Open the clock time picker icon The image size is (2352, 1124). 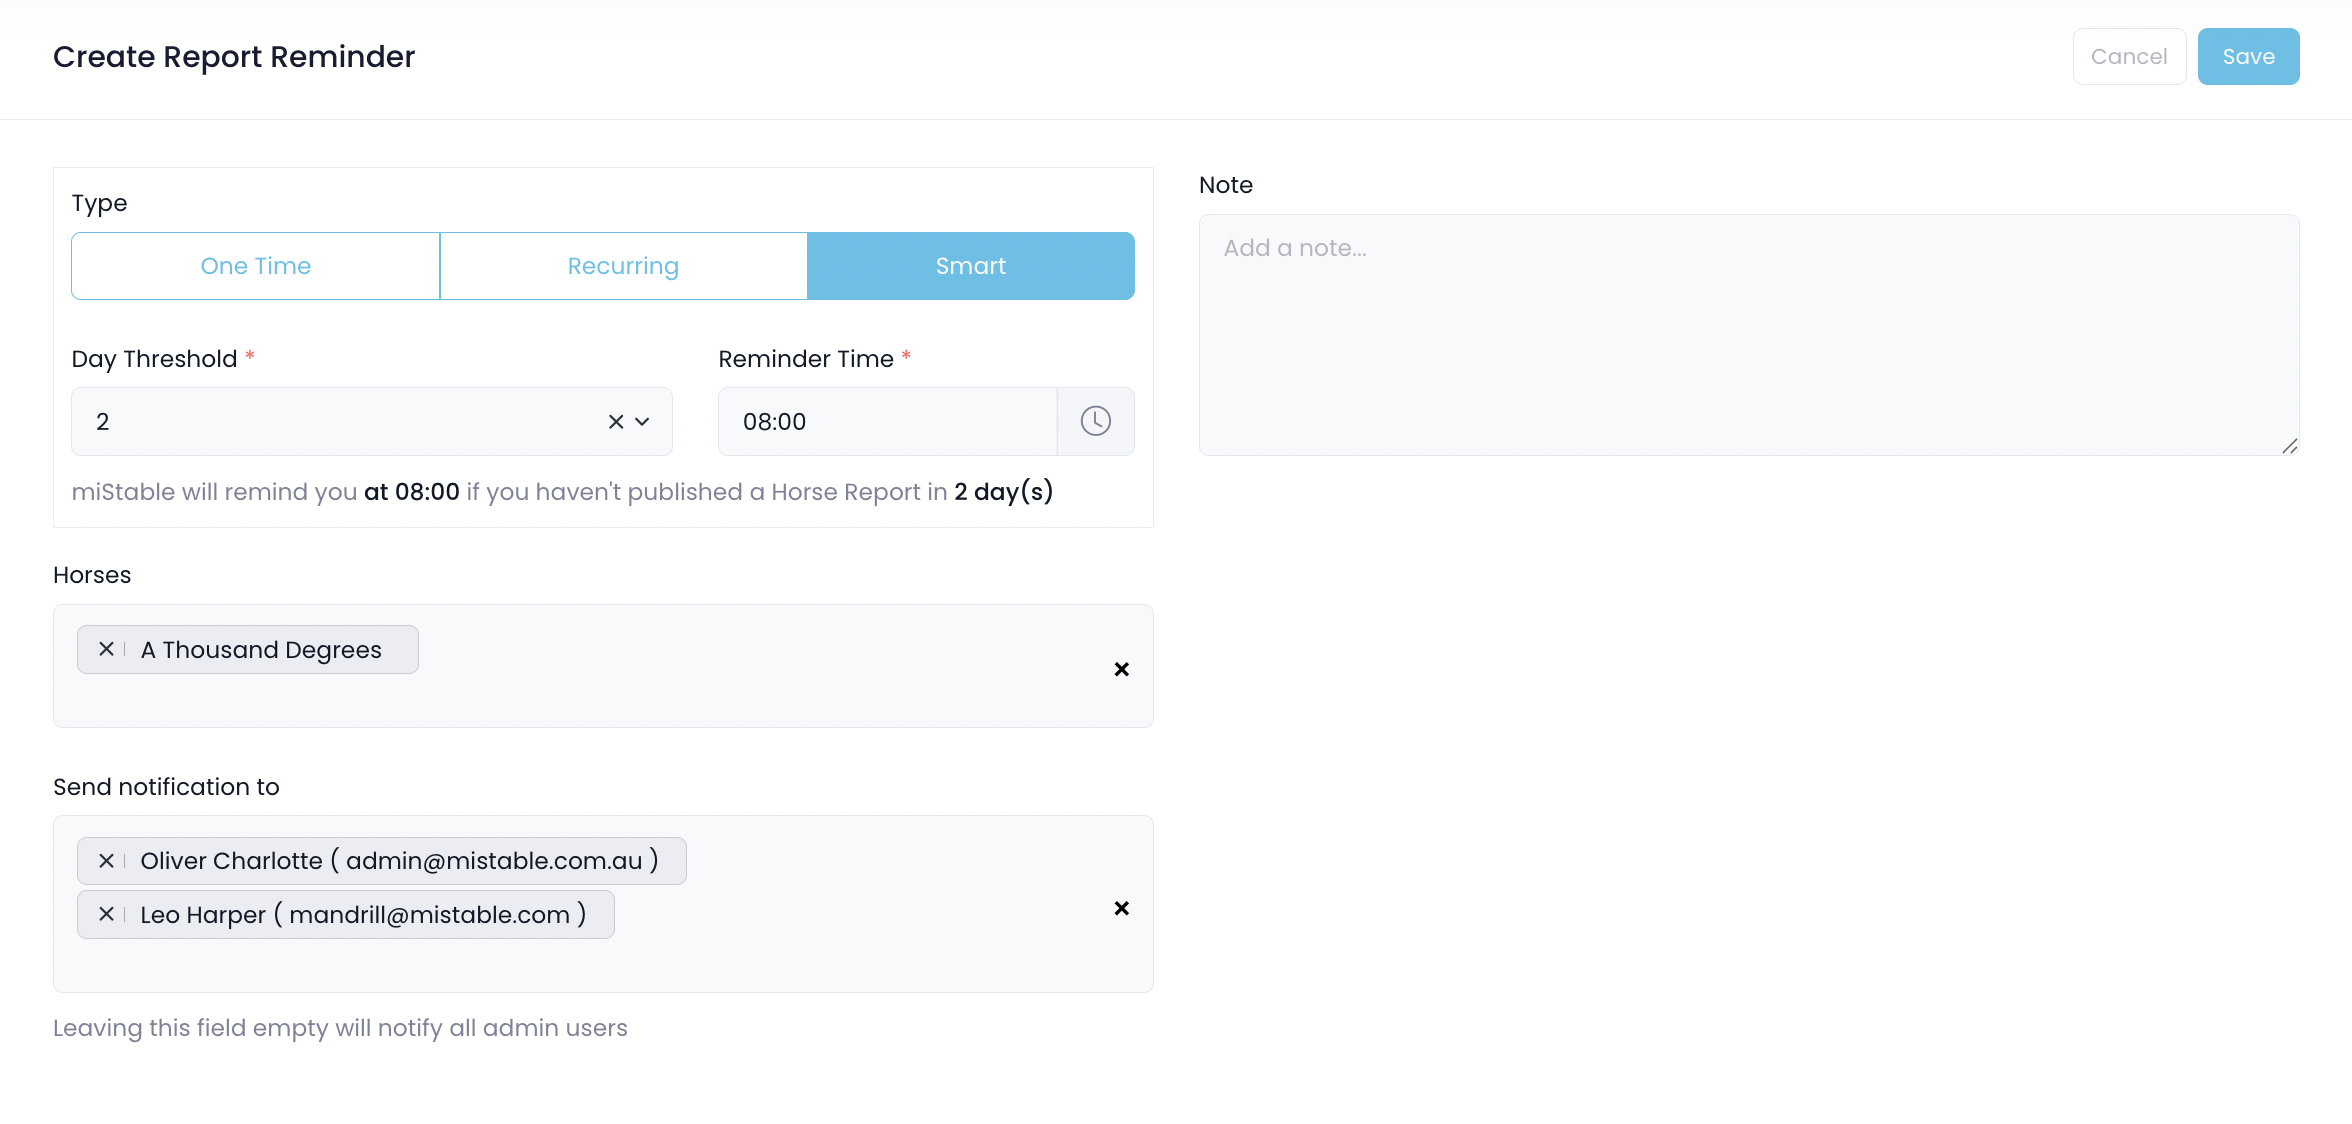[x=1095, y=421]
